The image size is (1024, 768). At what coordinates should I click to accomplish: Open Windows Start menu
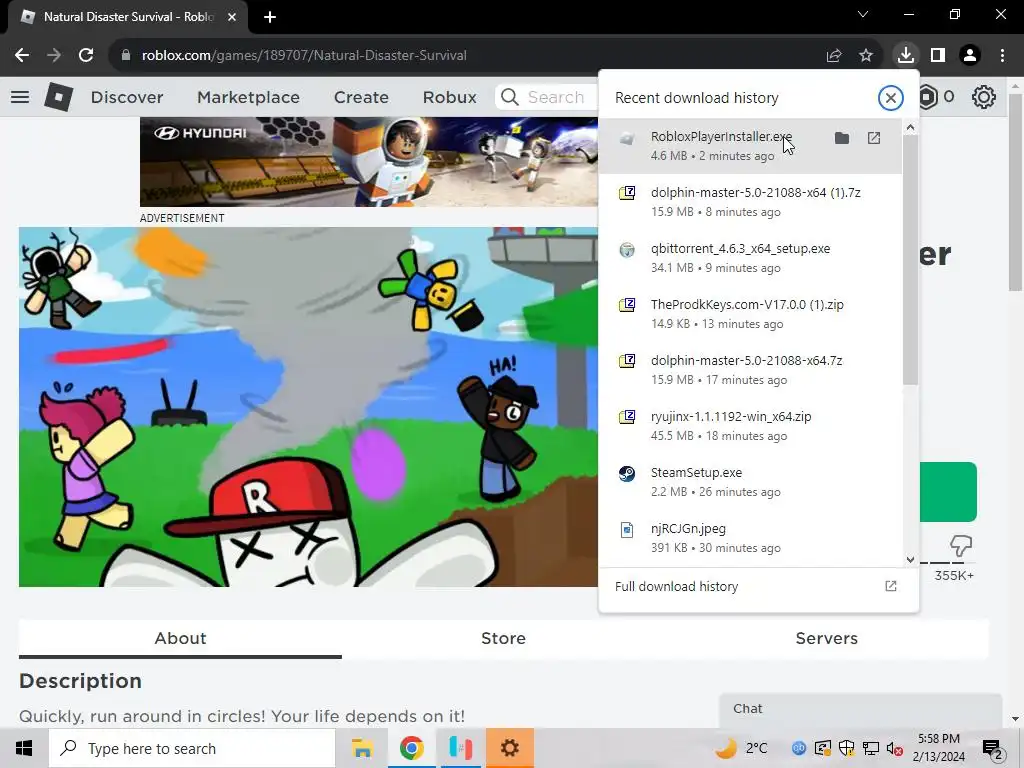point(24,748)
